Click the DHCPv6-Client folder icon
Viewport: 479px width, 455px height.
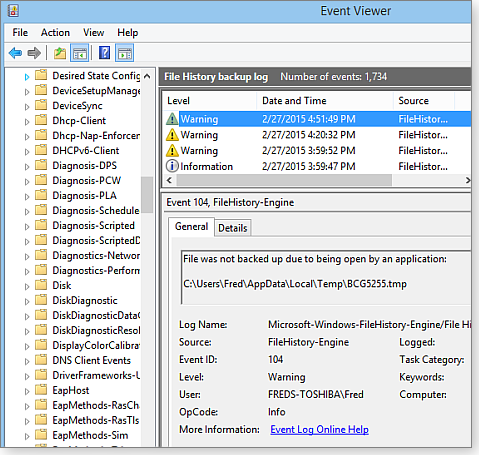(x=41, y=150)
